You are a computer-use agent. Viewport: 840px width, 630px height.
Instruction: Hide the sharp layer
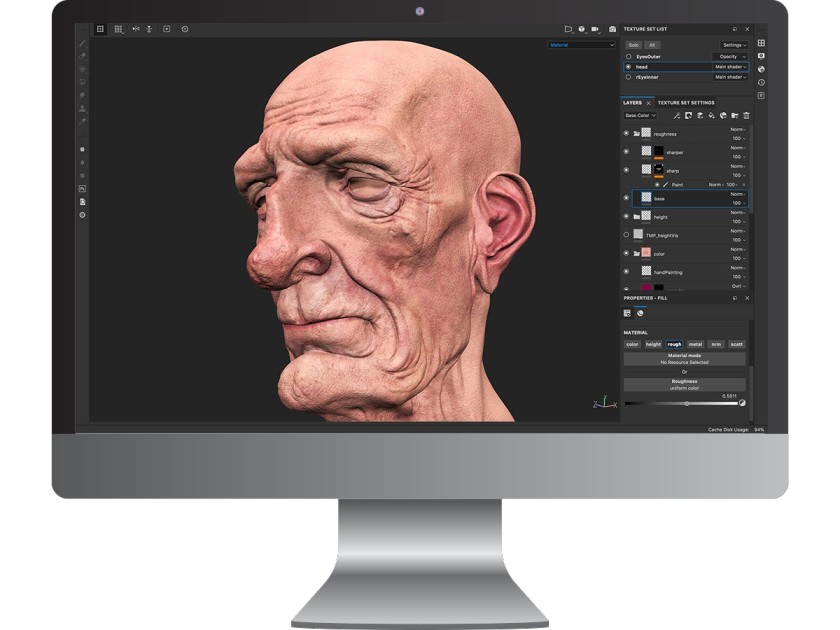(x=626, y=170)
